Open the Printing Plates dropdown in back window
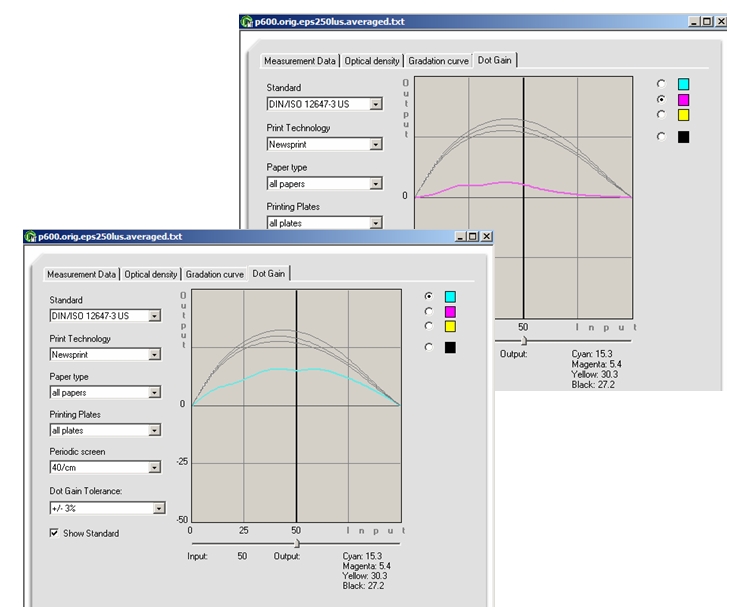 325,223
